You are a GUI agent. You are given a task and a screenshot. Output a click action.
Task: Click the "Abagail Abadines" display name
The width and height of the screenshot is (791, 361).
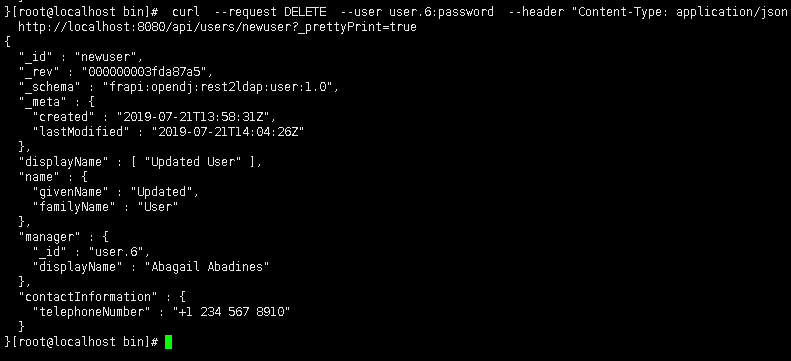tap(210, 267)
